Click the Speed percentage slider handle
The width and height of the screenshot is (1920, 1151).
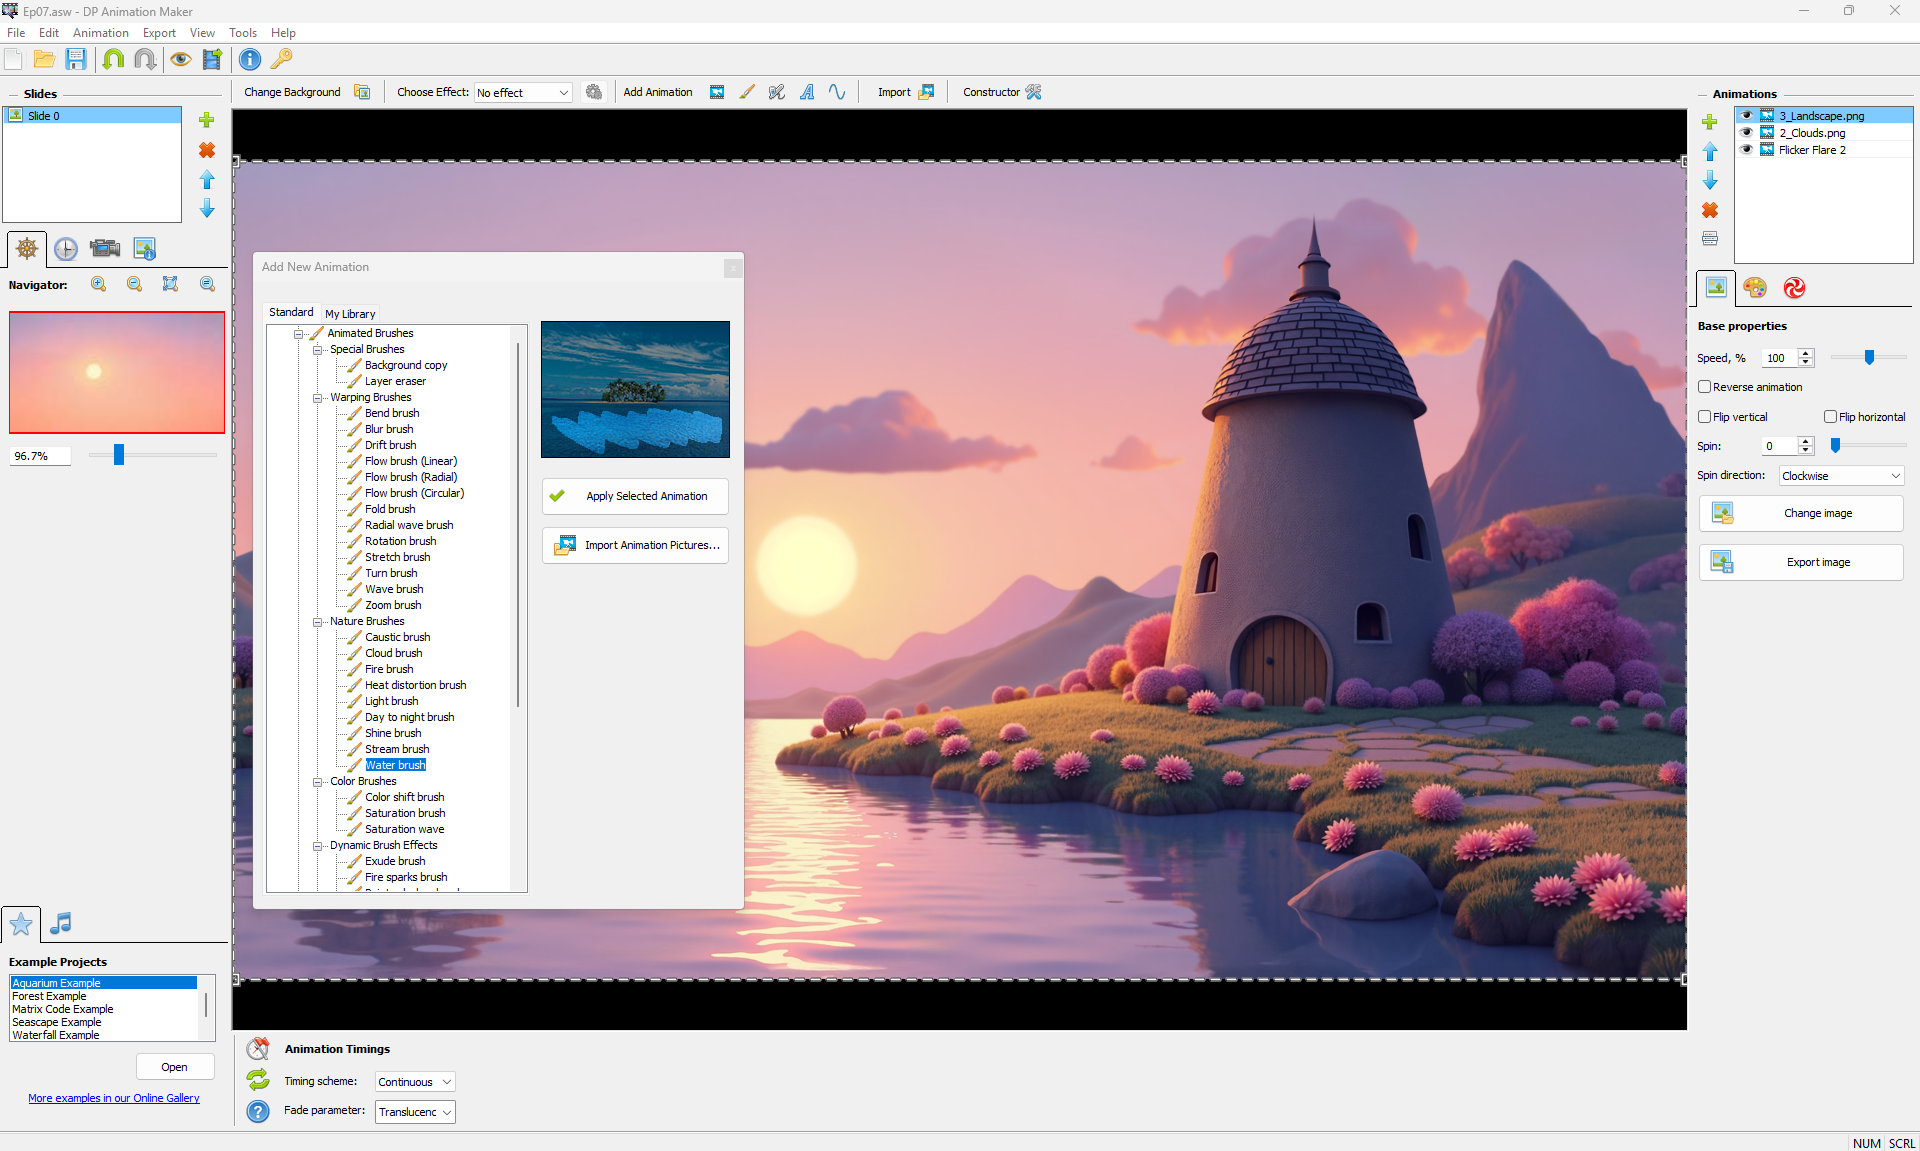coord(1869,358)
